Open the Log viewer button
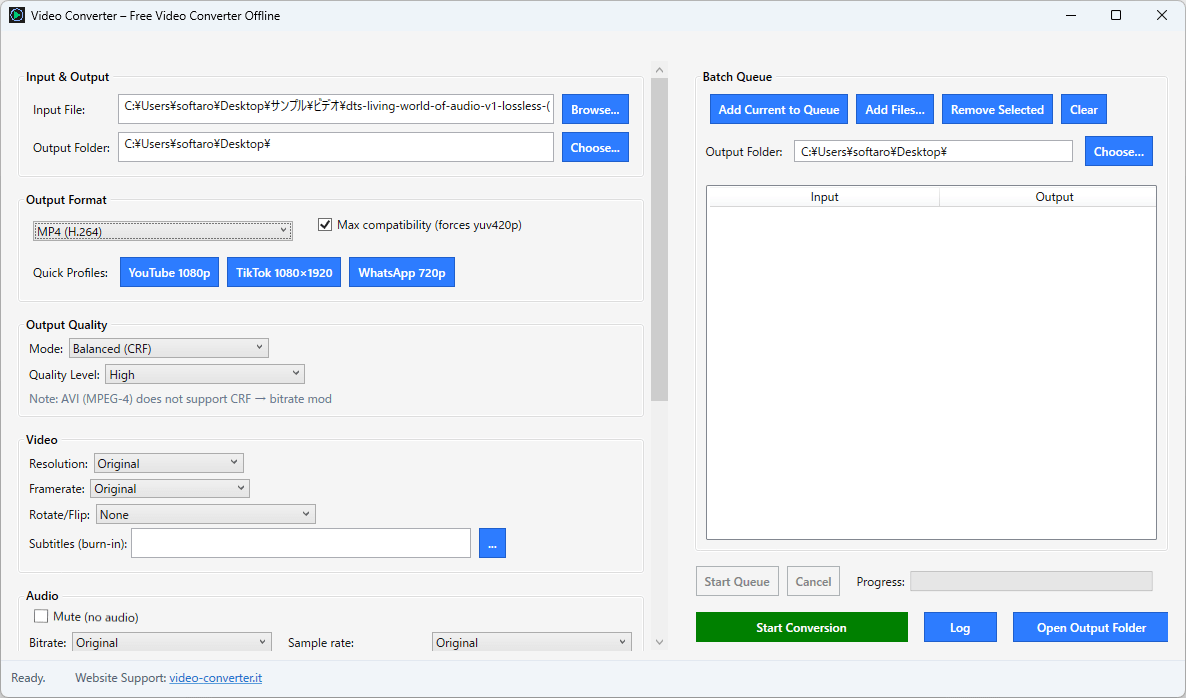This screenshot has width=1186, height=698. point(960,628)
